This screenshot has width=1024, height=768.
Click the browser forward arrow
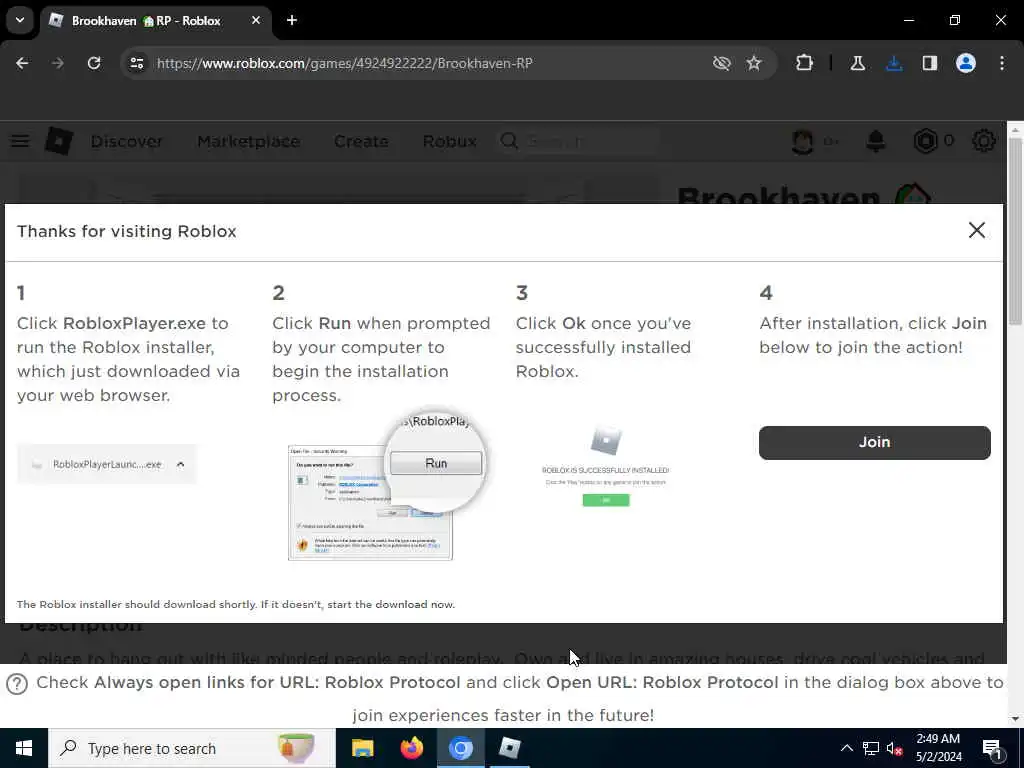click(x=57, y=63)
